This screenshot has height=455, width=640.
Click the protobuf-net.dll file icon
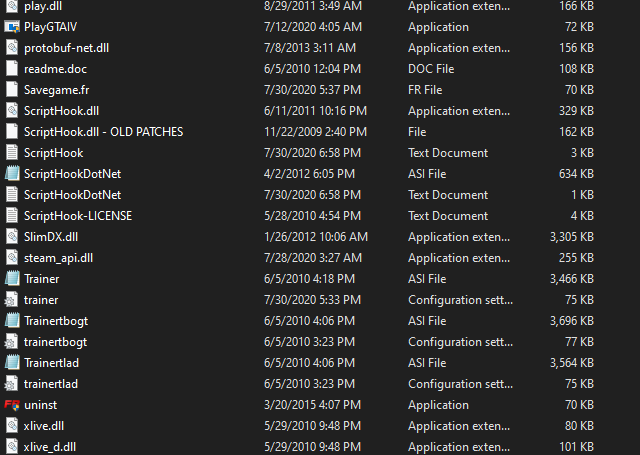pyautogui.click(x=12, y=48)
